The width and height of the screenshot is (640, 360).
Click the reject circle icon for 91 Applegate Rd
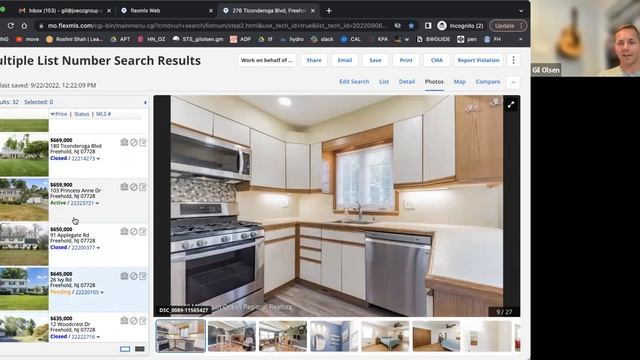click(133, 231)
